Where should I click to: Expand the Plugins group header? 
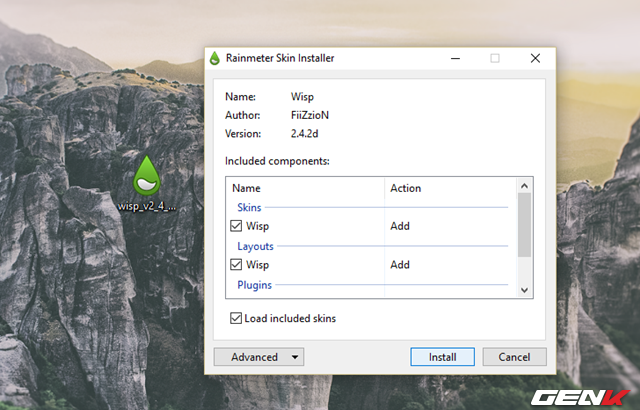(x=254, y=285)
